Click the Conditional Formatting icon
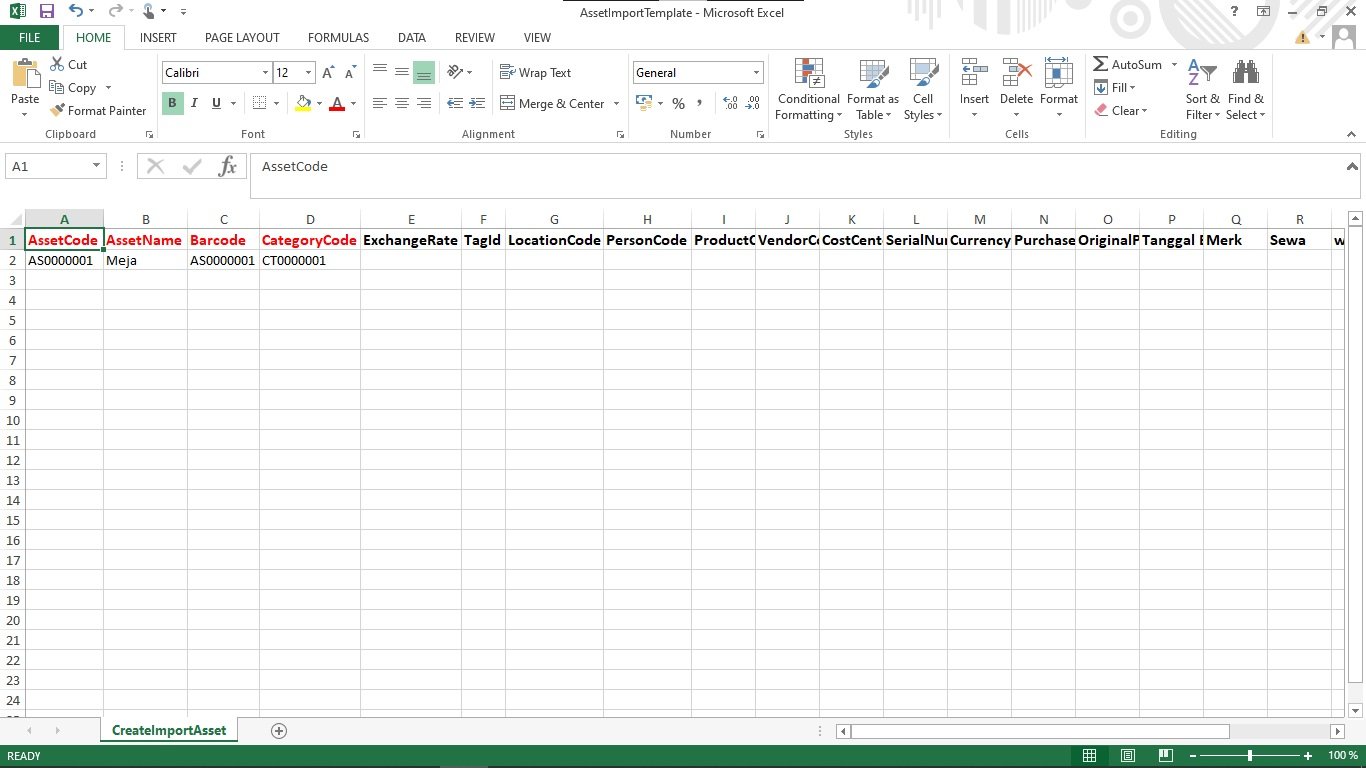The height and width of the screenshot is (768, 1366). pos(809,74)
